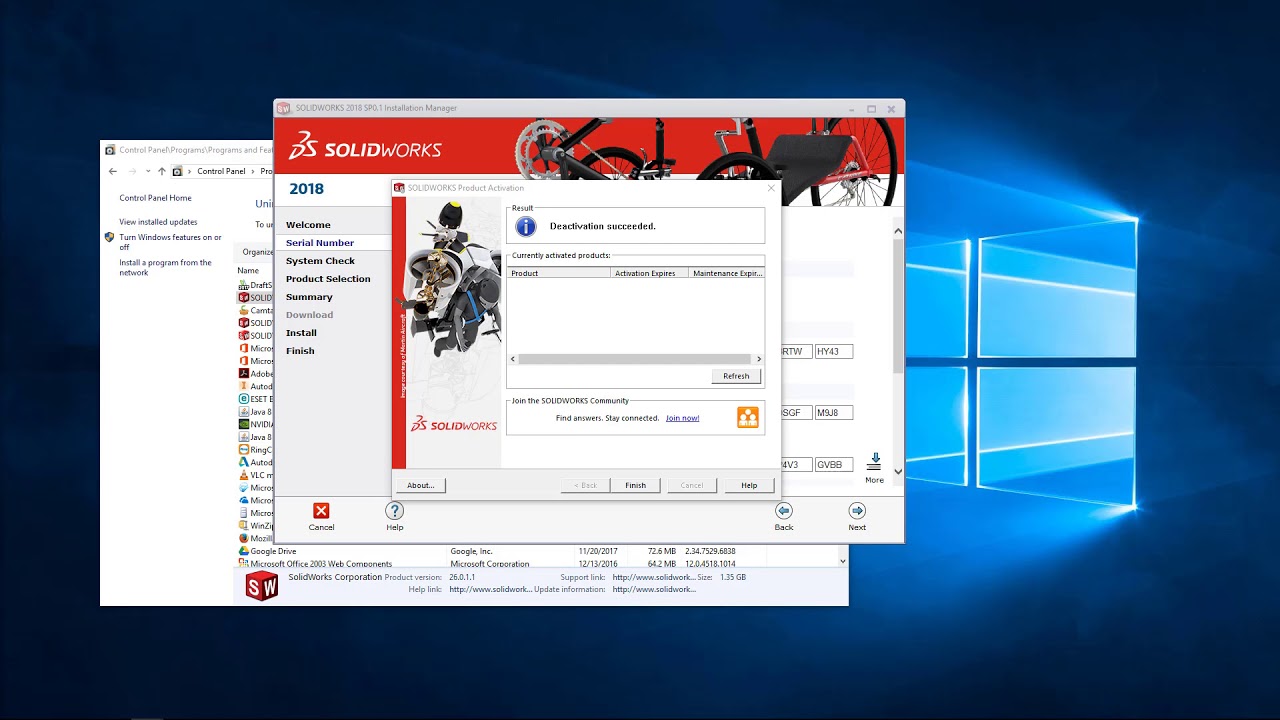Click the Next arrow icon in Installation Manager
This screenshot has width=1280, height=720.
tap(857, 511)
